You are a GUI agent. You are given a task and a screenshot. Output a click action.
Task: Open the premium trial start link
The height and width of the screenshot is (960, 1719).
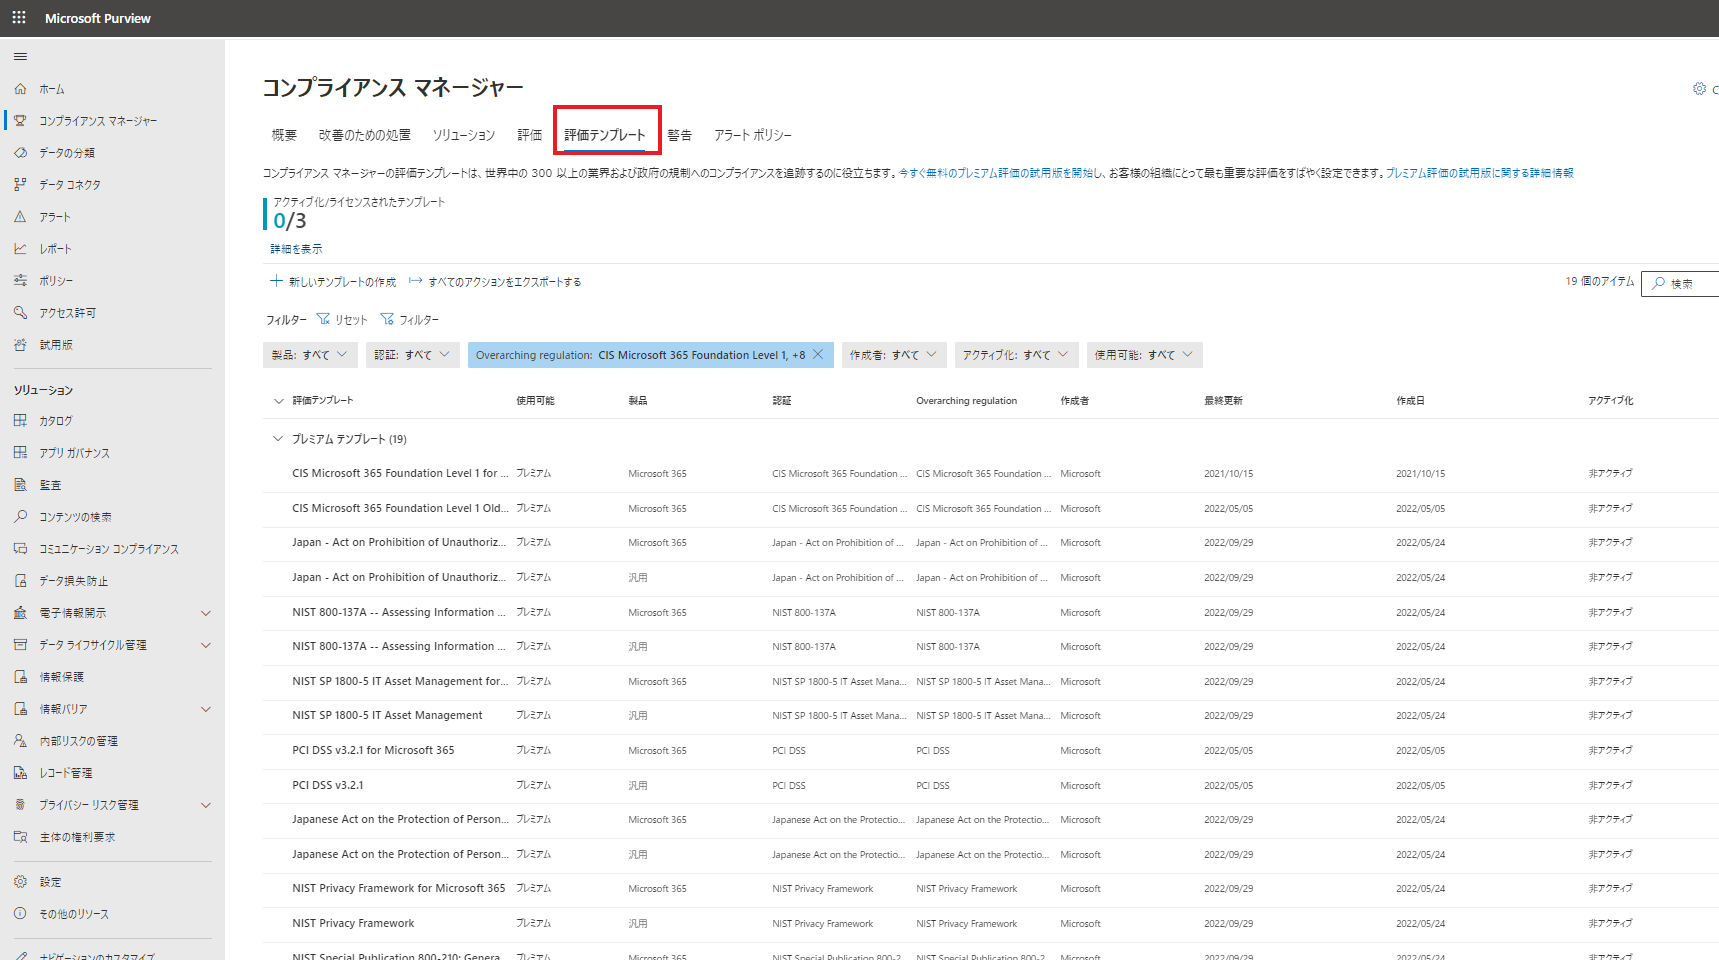coord(995,173)
